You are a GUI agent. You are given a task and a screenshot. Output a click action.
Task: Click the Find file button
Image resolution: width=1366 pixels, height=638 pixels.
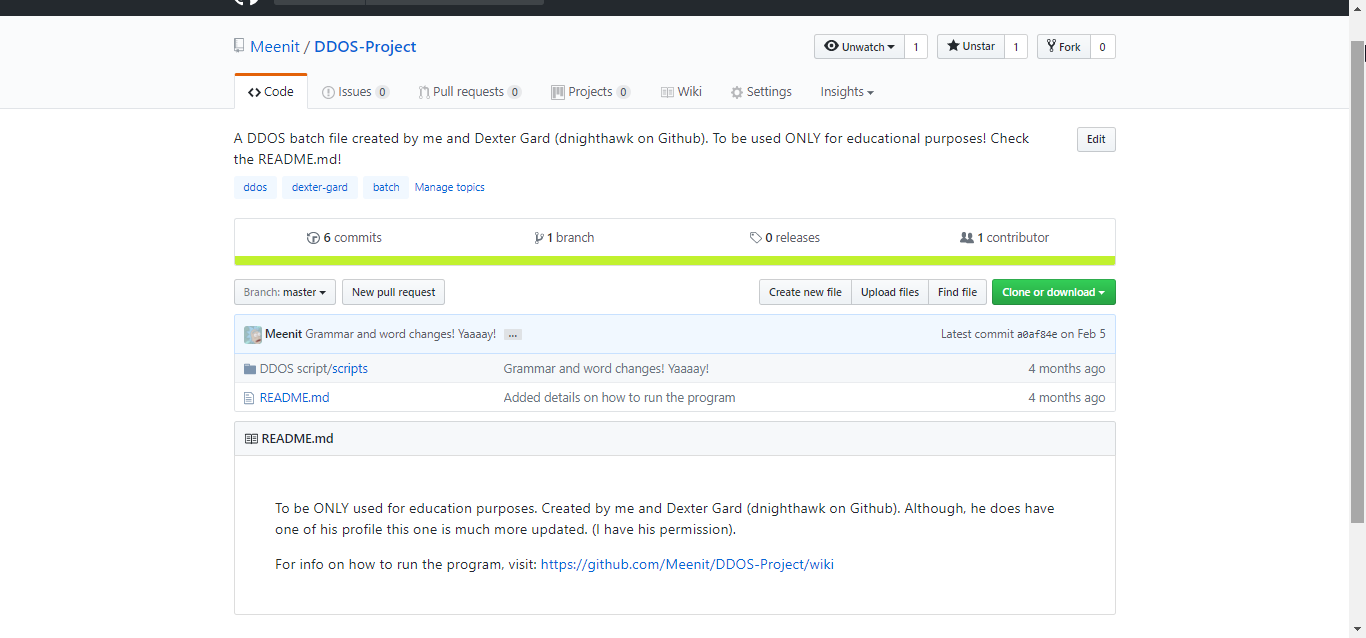[957, 292]
